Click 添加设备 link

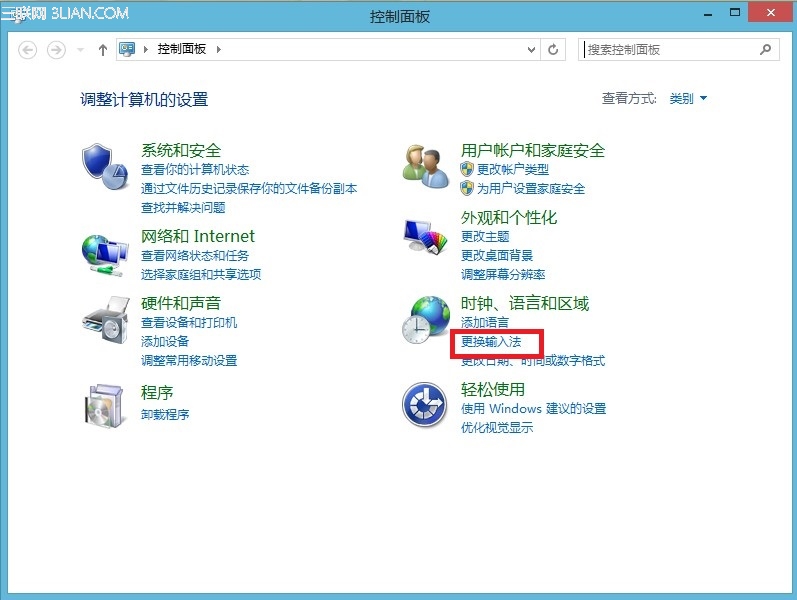(165, 341)
